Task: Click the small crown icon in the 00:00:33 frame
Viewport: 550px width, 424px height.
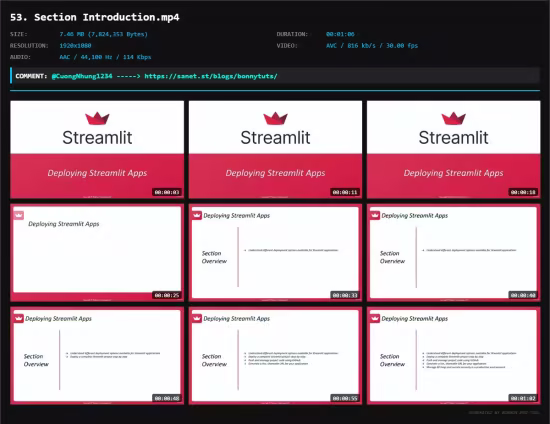Action: coord(197,215)
